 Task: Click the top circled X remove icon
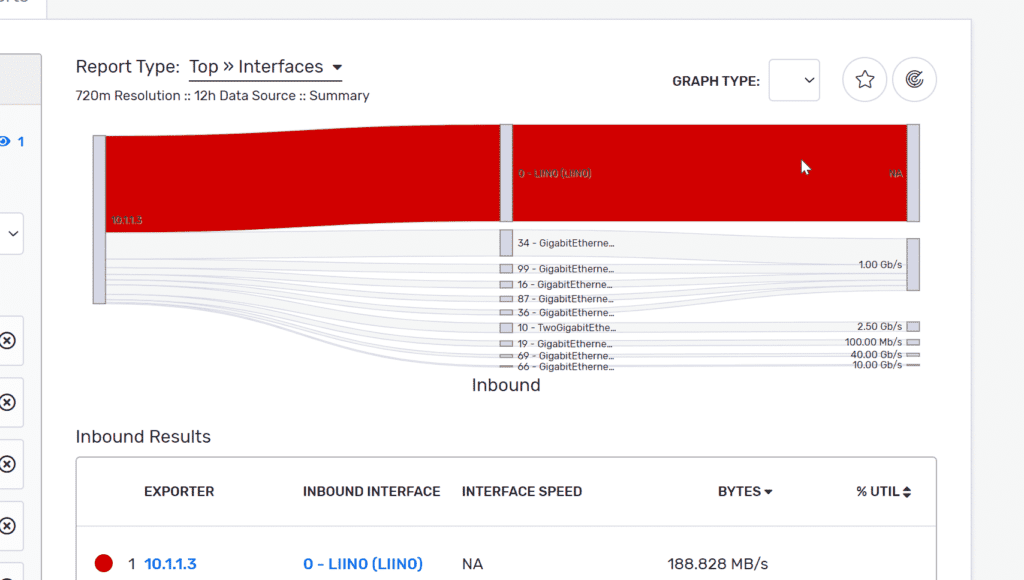pyautogui.click(x=7, y=340)
